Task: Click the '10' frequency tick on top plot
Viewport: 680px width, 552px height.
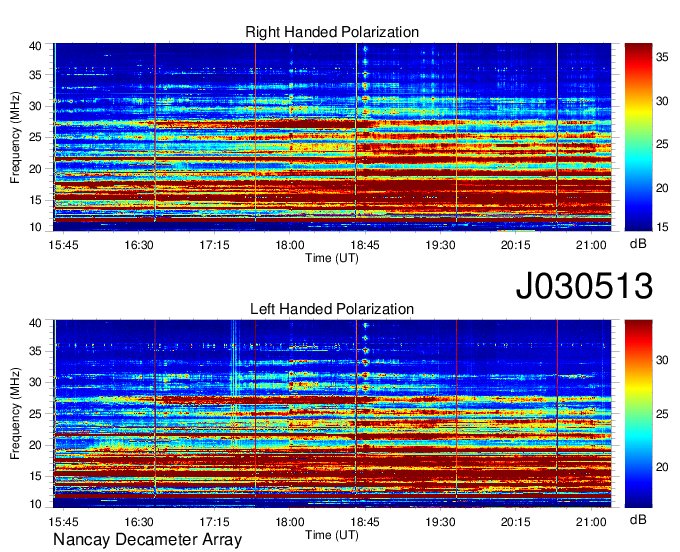Action: point(35,227)
